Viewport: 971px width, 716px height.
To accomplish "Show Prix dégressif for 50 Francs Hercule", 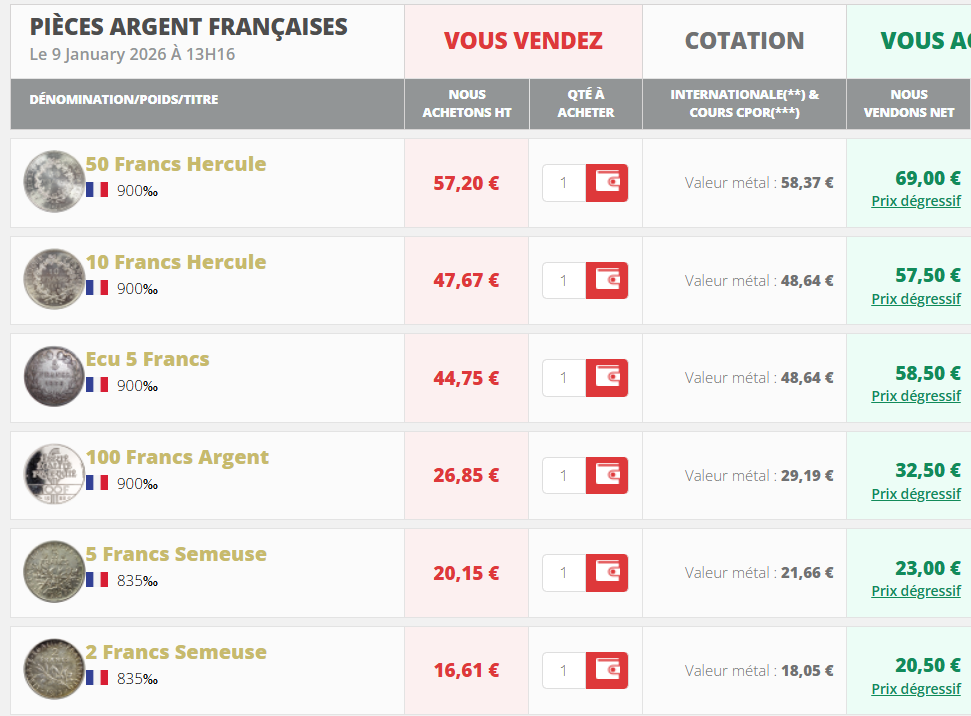I will pyautogui.click(x=916, y=201).
